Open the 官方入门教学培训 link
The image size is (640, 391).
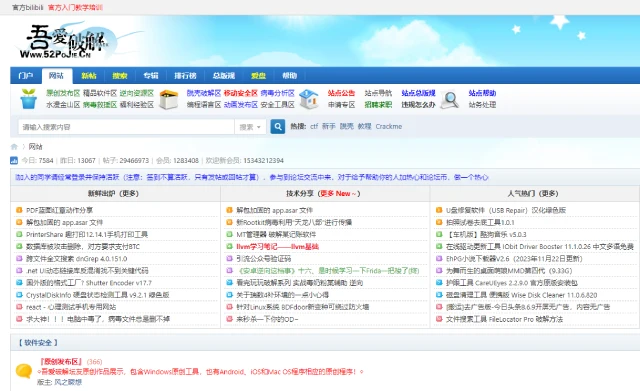point(75,7)
